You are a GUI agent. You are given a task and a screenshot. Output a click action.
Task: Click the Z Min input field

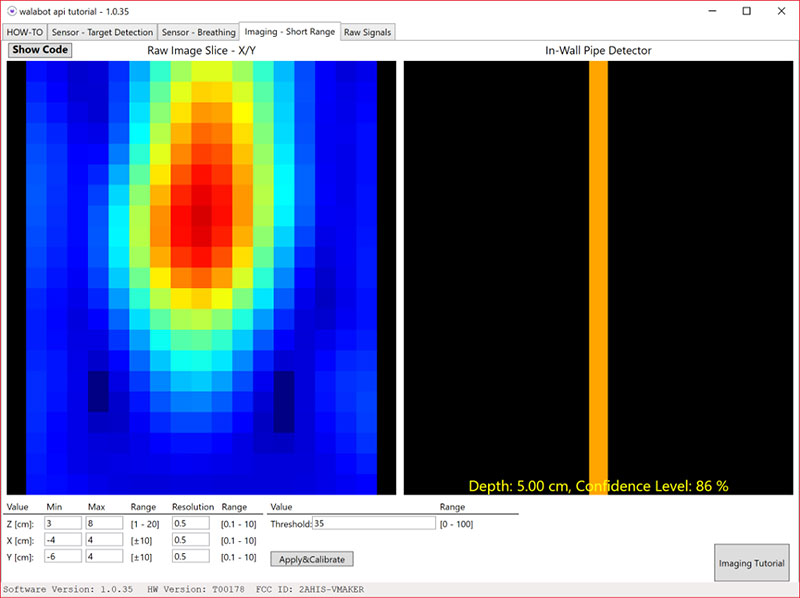coord(60,524)
